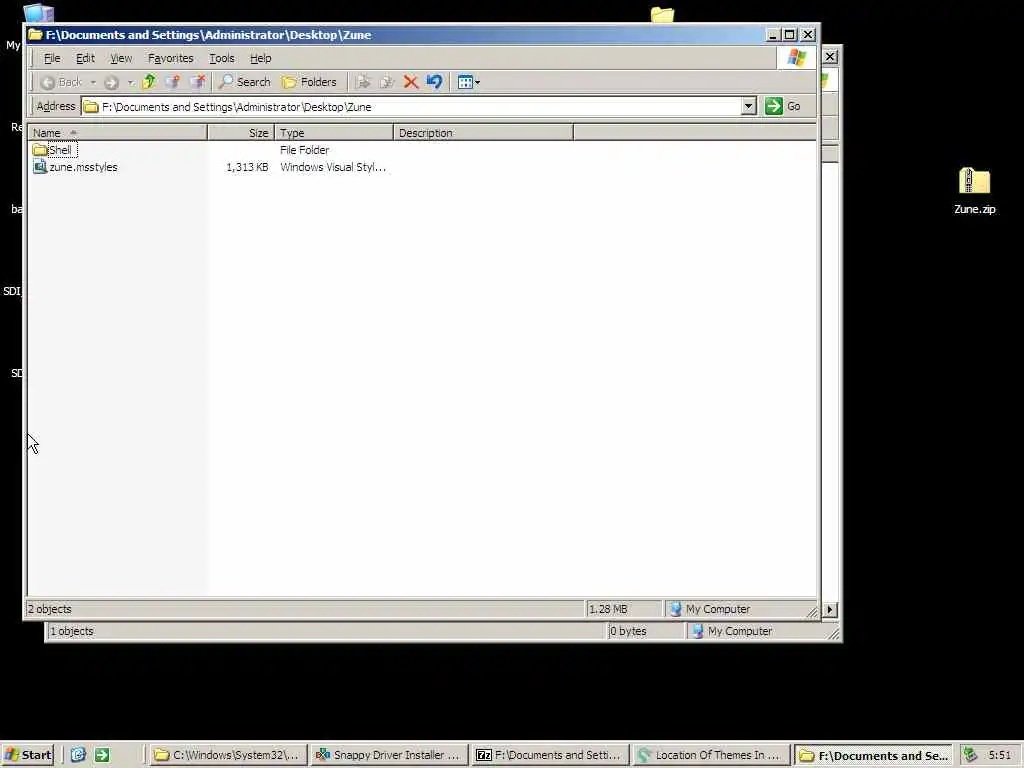
Task: Click the active F:\Documents and Se... taskbar button
Action: pyautogui.click(x=873, y=755)
